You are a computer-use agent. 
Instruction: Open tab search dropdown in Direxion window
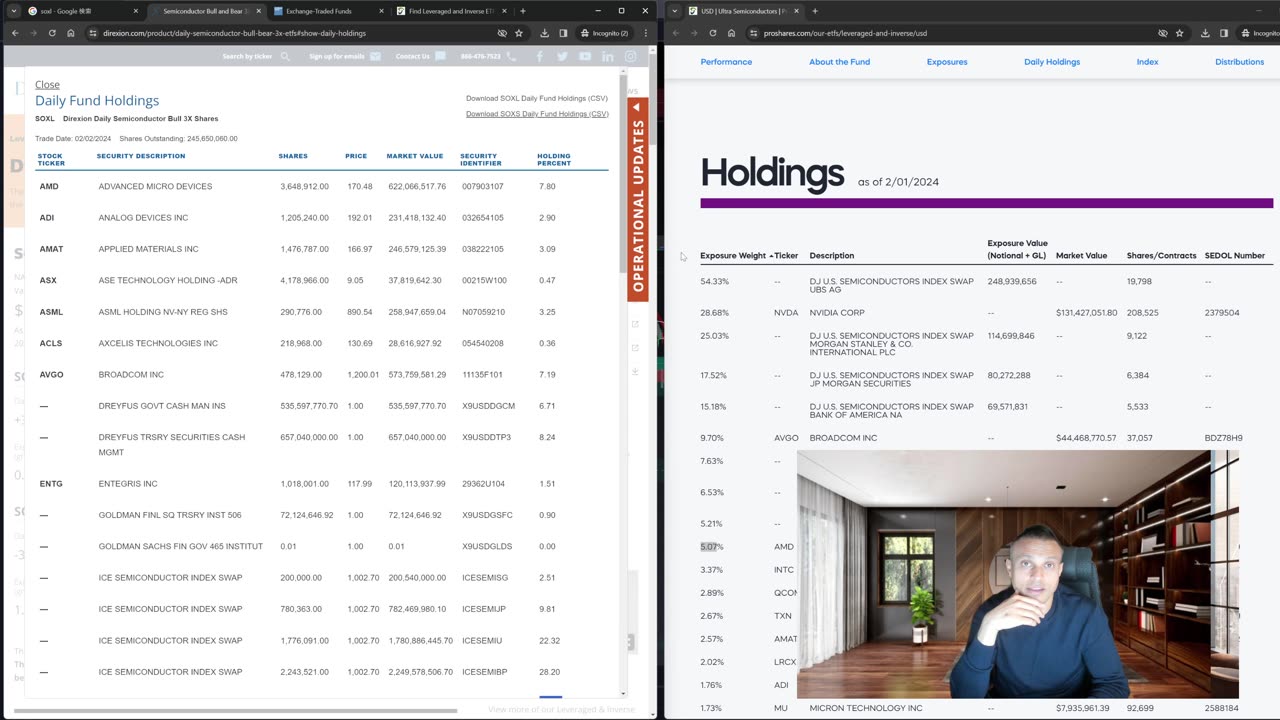click(x=14, y=11)
